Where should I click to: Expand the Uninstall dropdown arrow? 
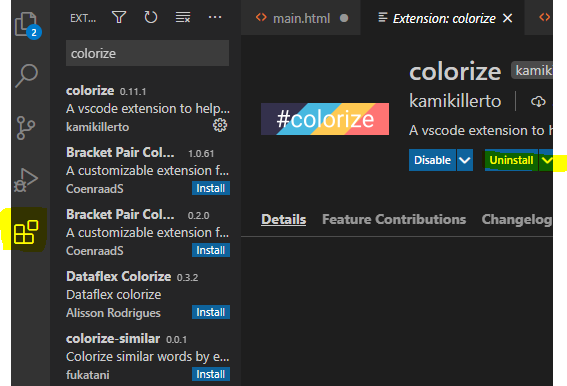[546, 160]
